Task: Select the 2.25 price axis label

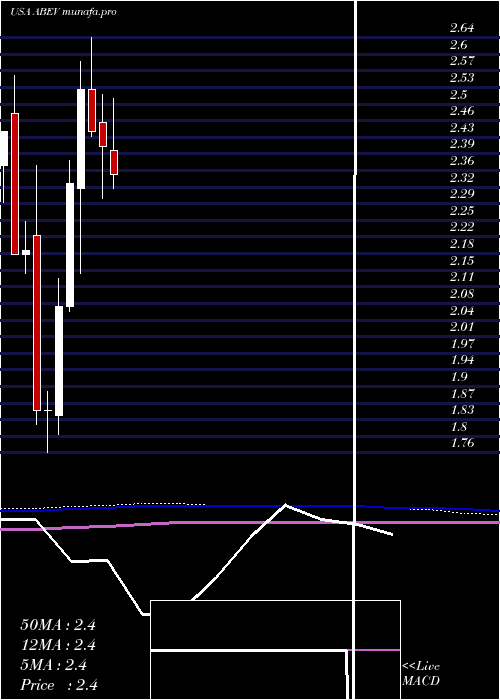Action: pyautogui.click(x=462, y=211)
